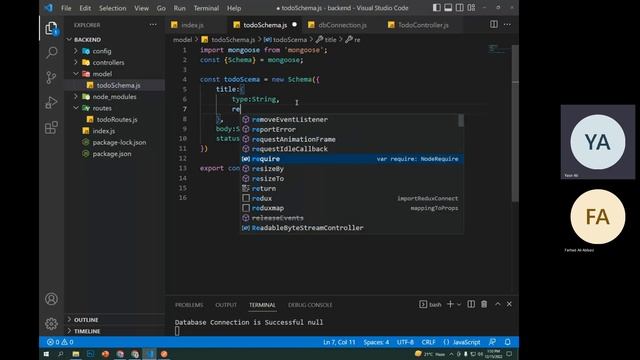Collapse the model folder
This screenshot has height=360, width=640.
click(x=102, y=74)
